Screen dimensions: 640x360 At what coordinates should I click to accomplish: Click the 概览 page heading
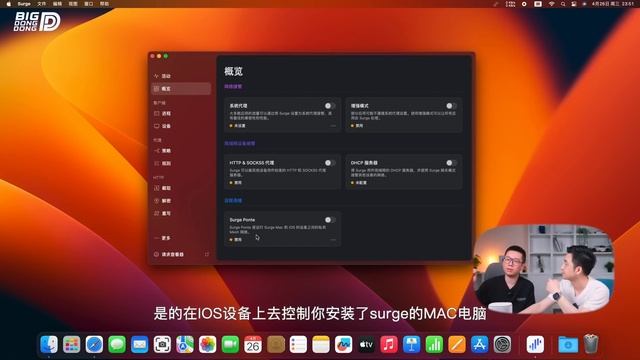tap(233, 71)
